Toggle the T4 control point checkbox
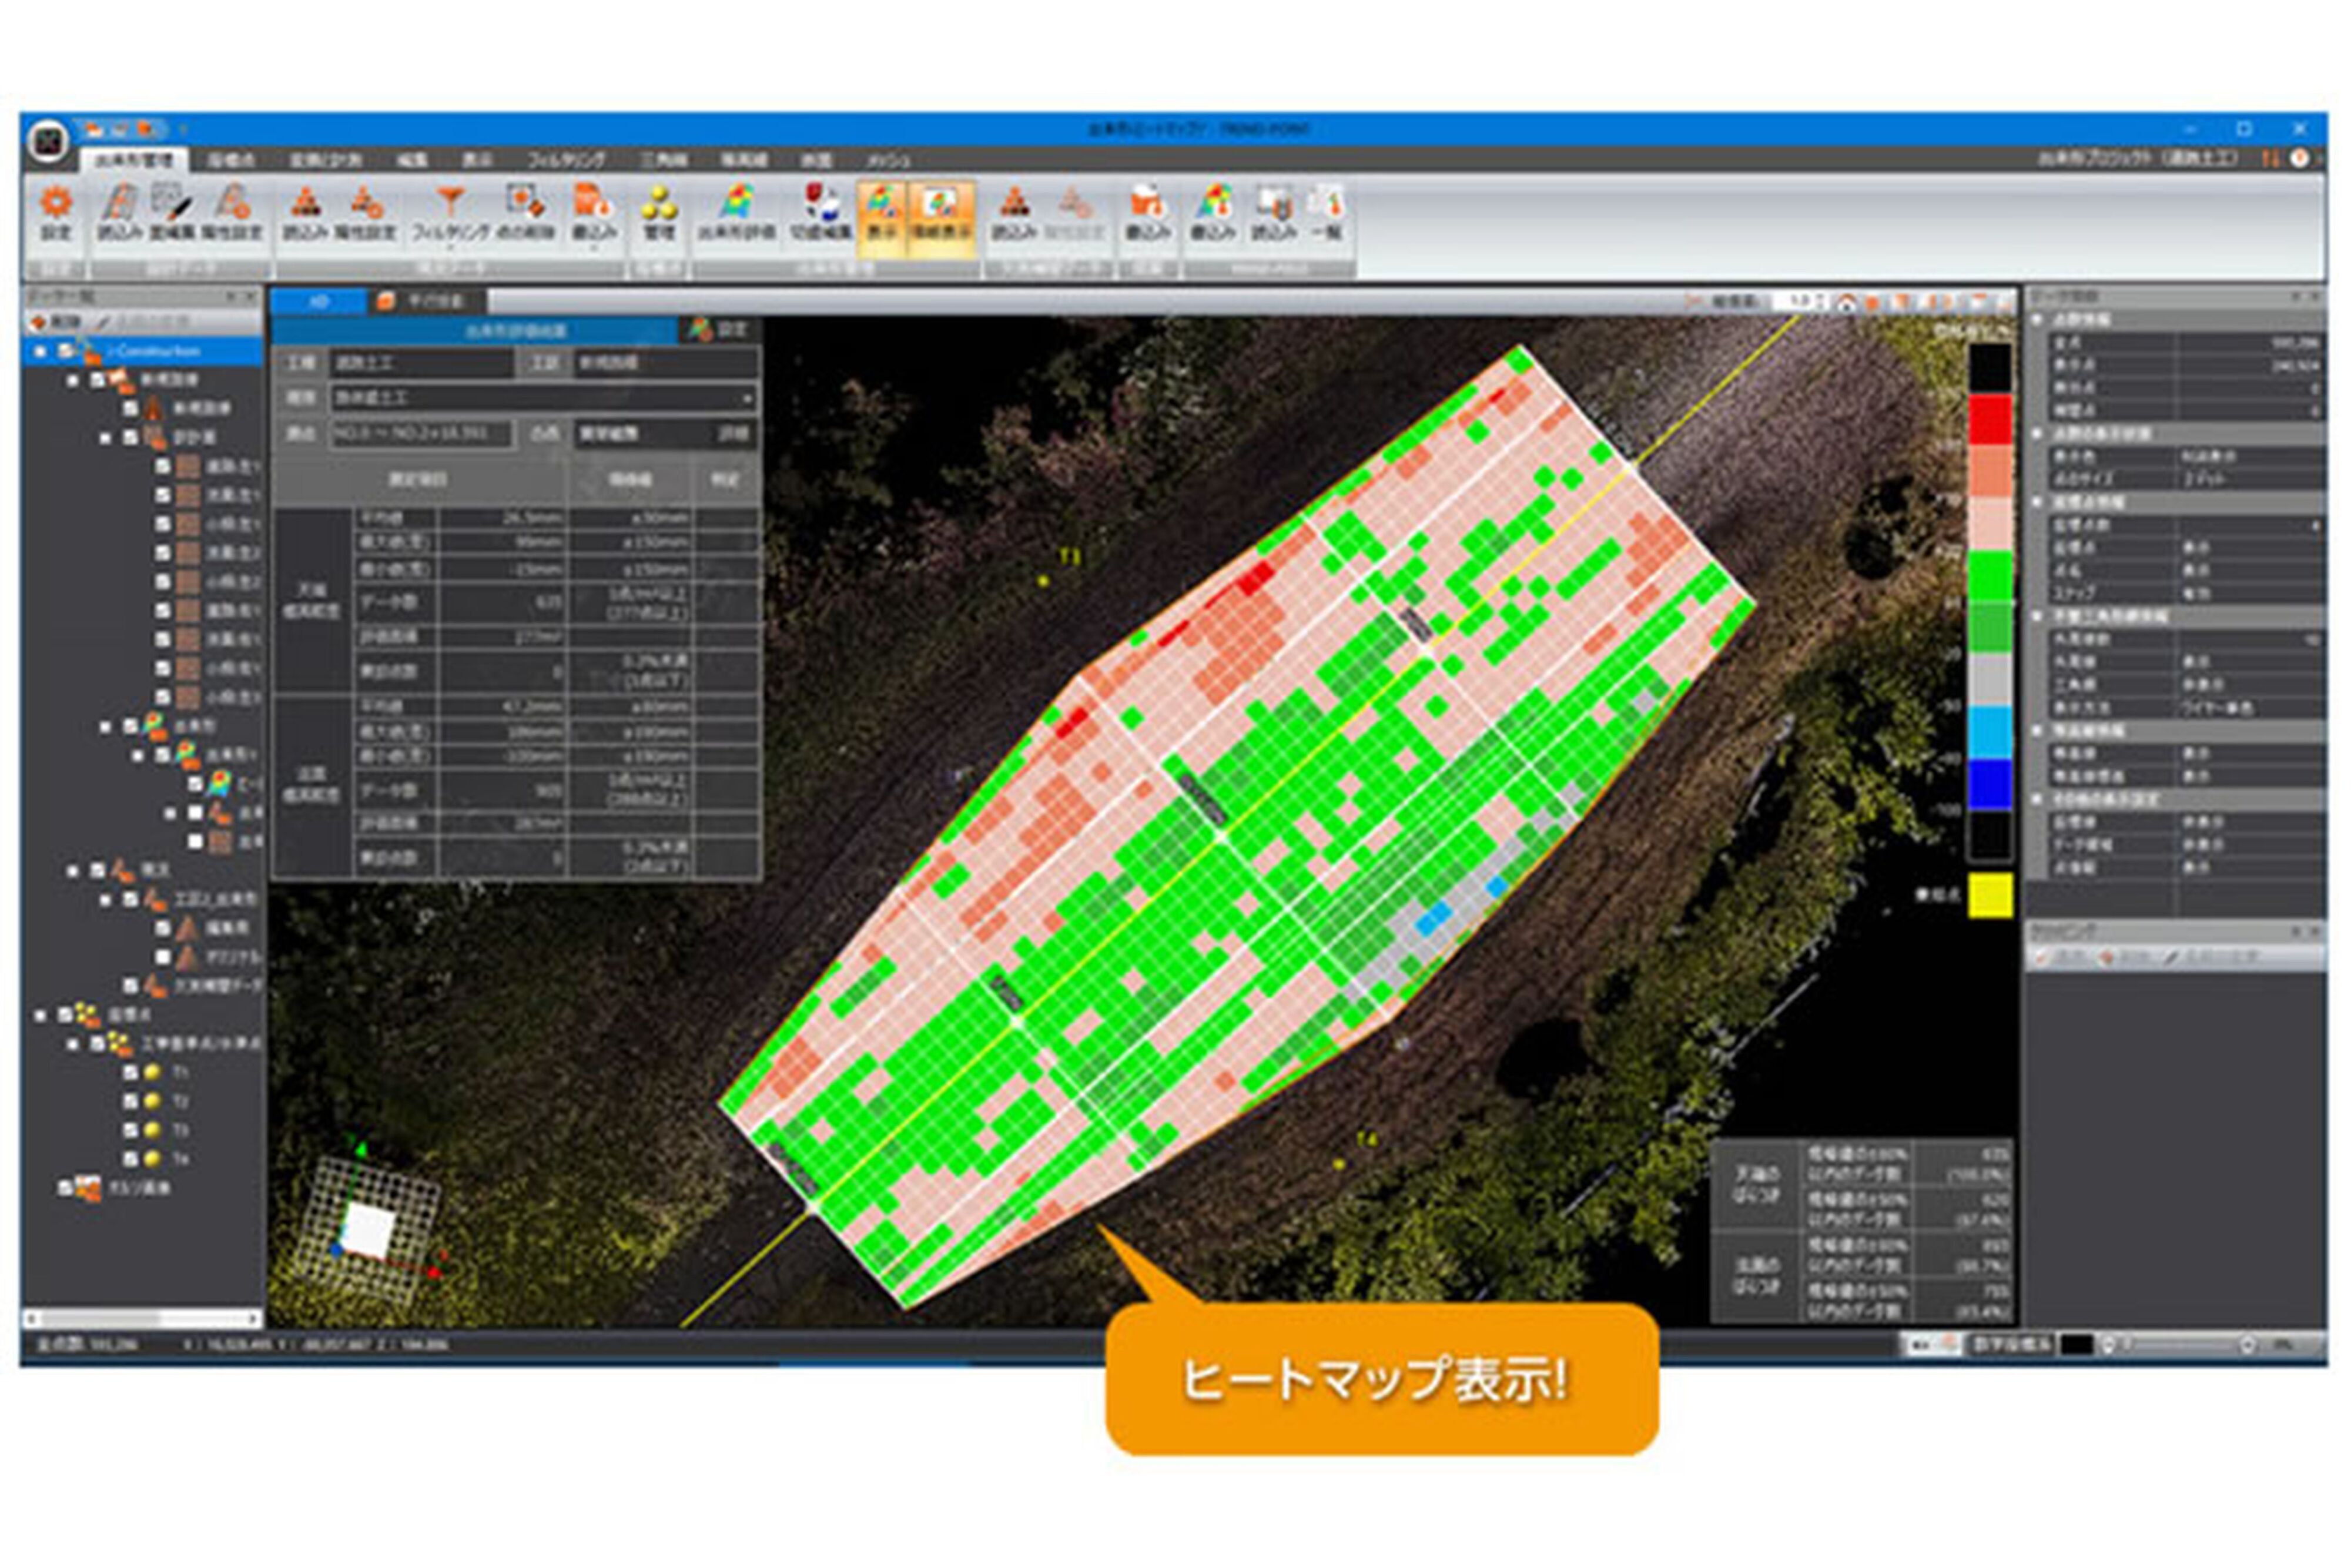 coord(130,1159)
